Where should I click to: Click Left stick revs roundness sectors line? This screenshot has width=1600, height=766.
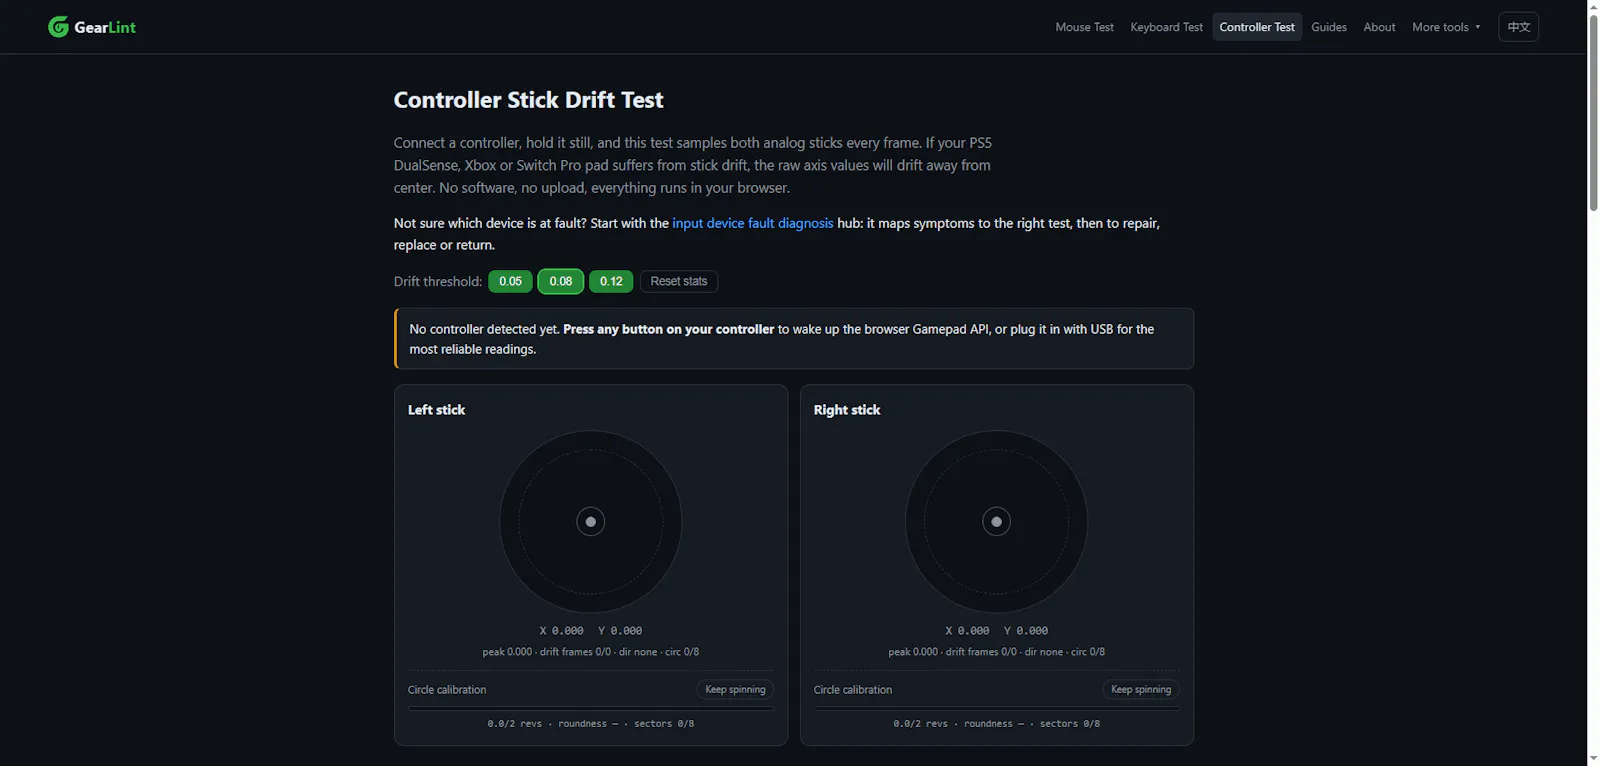591,723
